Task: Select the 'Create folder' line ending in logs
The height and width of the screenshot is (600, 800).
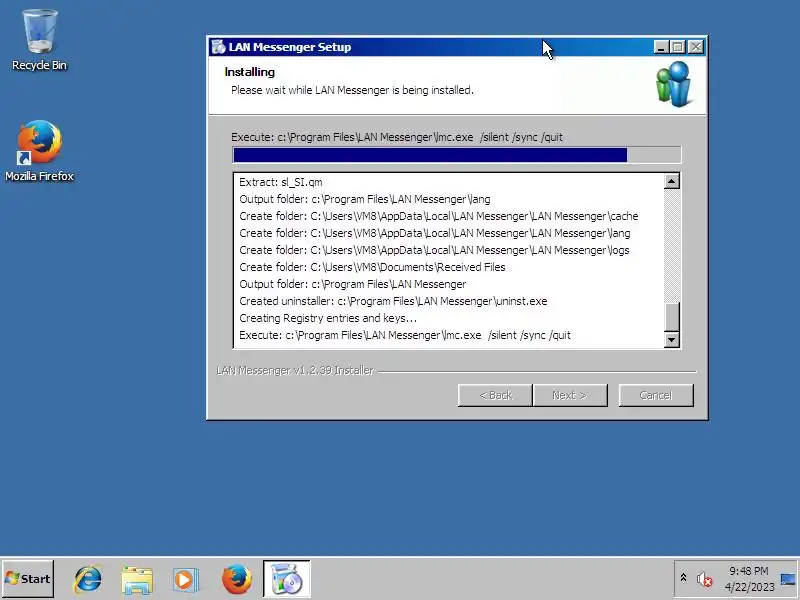Action: coord(434,250)
